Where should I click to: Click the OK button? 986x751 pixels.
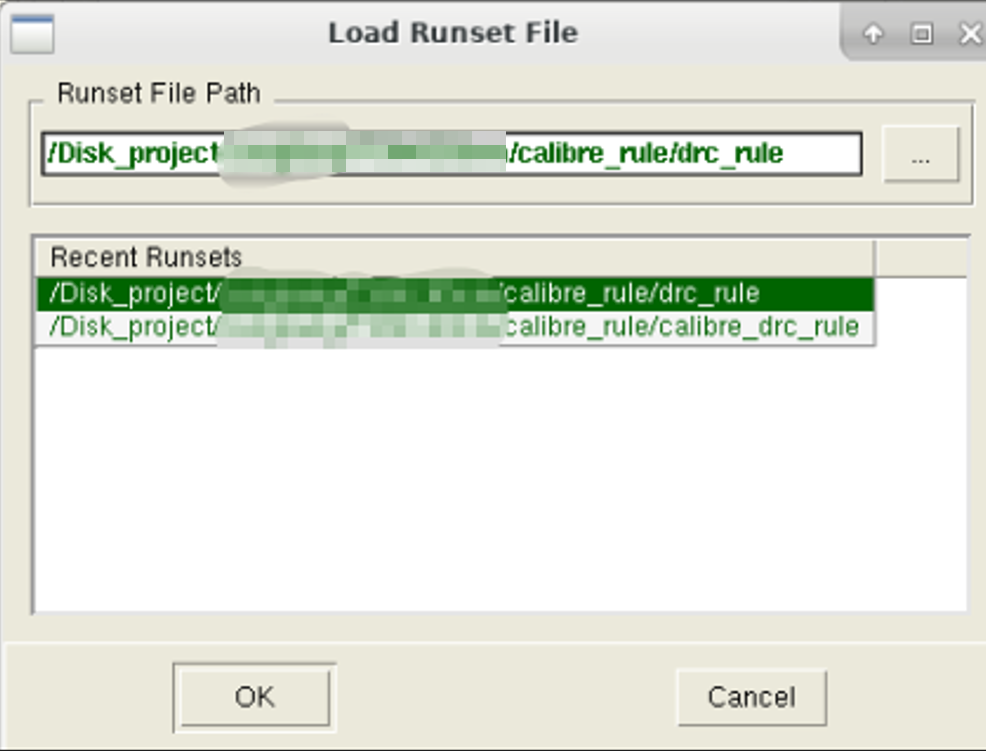[x=255, y=698]
